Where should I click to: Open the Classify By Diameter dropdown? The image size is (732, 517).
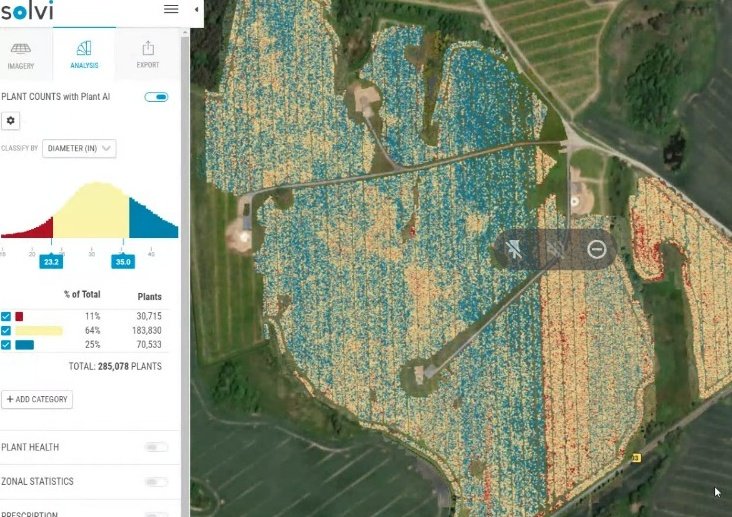click(x=79, y=149)
